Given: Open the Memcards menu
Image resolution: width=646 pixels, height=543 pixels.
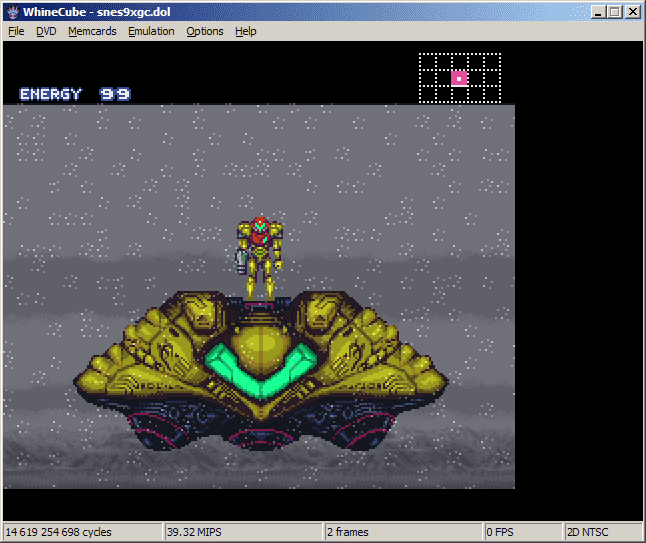Looking at the screenshot, I should point(91,31).
